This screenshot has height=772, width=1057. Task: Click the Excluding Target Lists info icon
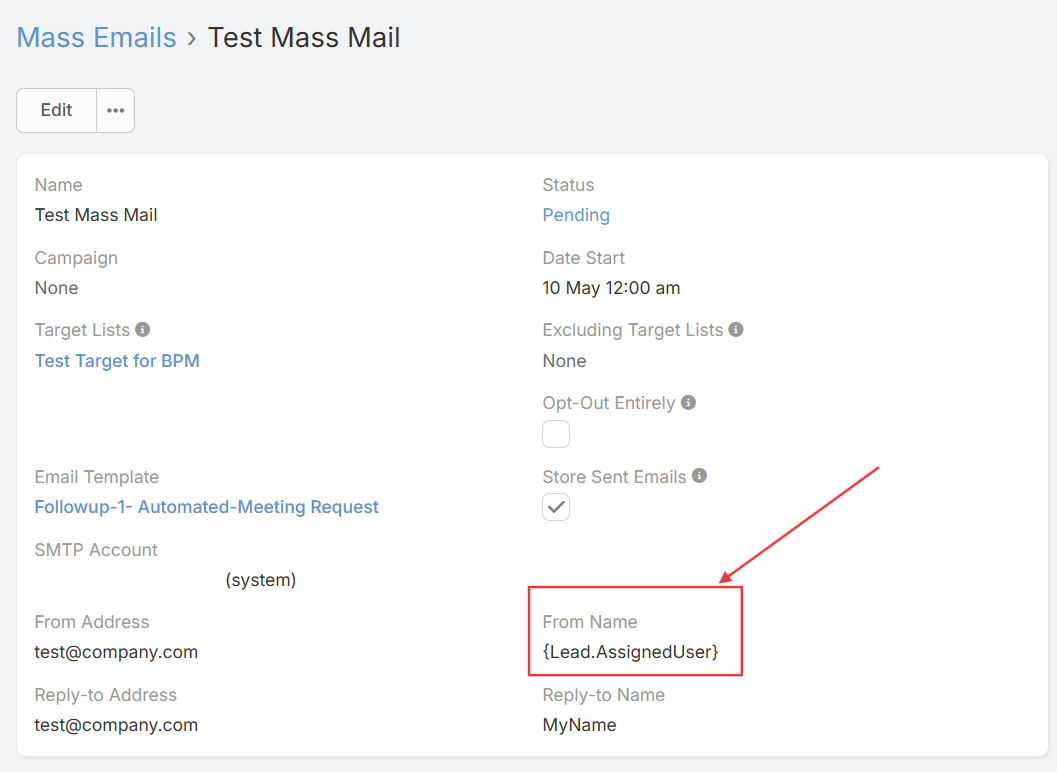(x=736, y=330)
